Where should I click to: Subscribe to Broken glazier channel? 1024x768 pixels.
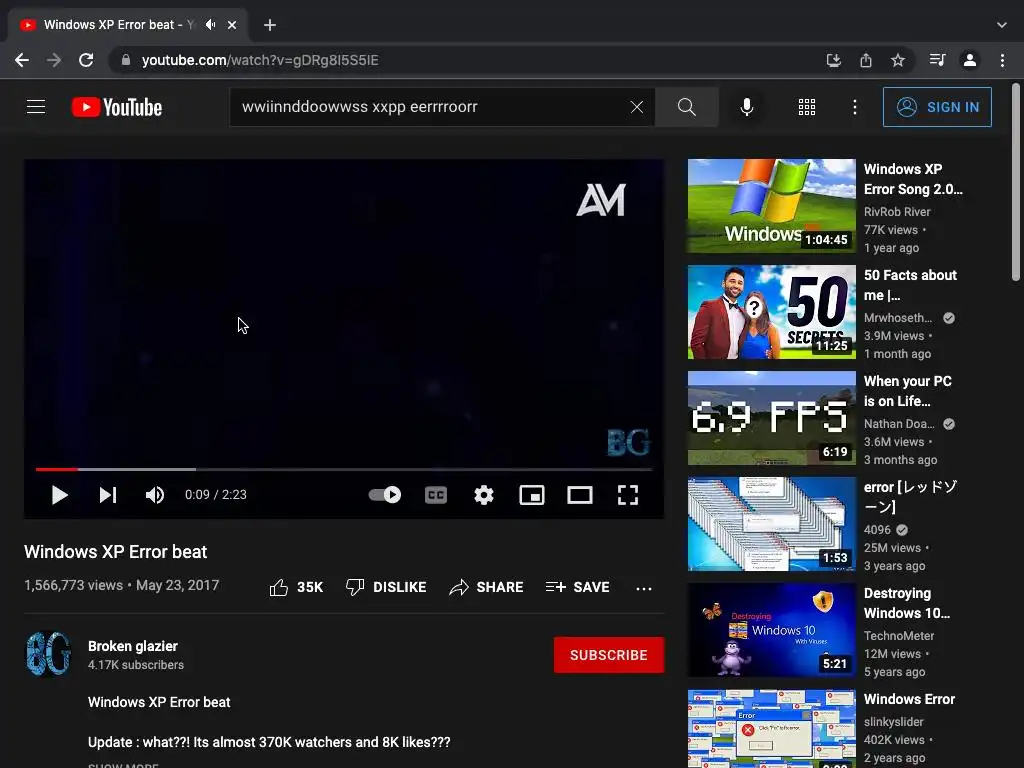tap(609, 655)
